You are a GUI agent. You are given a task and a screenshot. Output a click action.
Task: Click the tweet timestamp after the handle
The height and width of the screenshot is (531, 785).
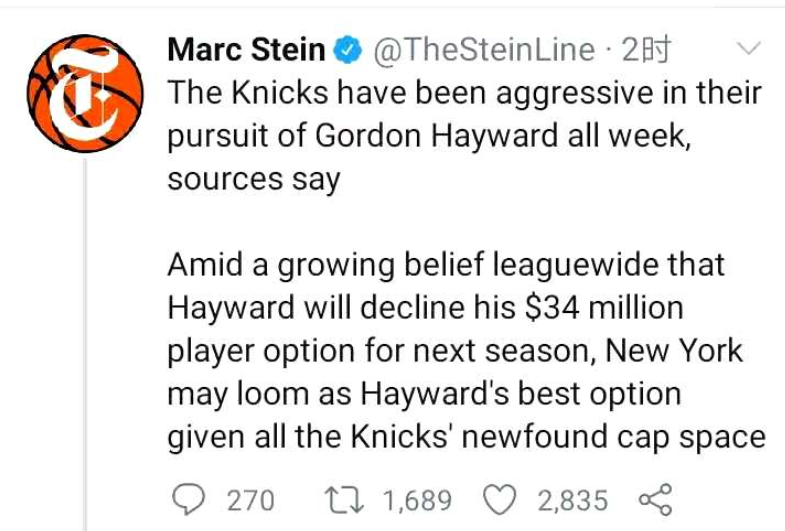[x=645, y=50]
